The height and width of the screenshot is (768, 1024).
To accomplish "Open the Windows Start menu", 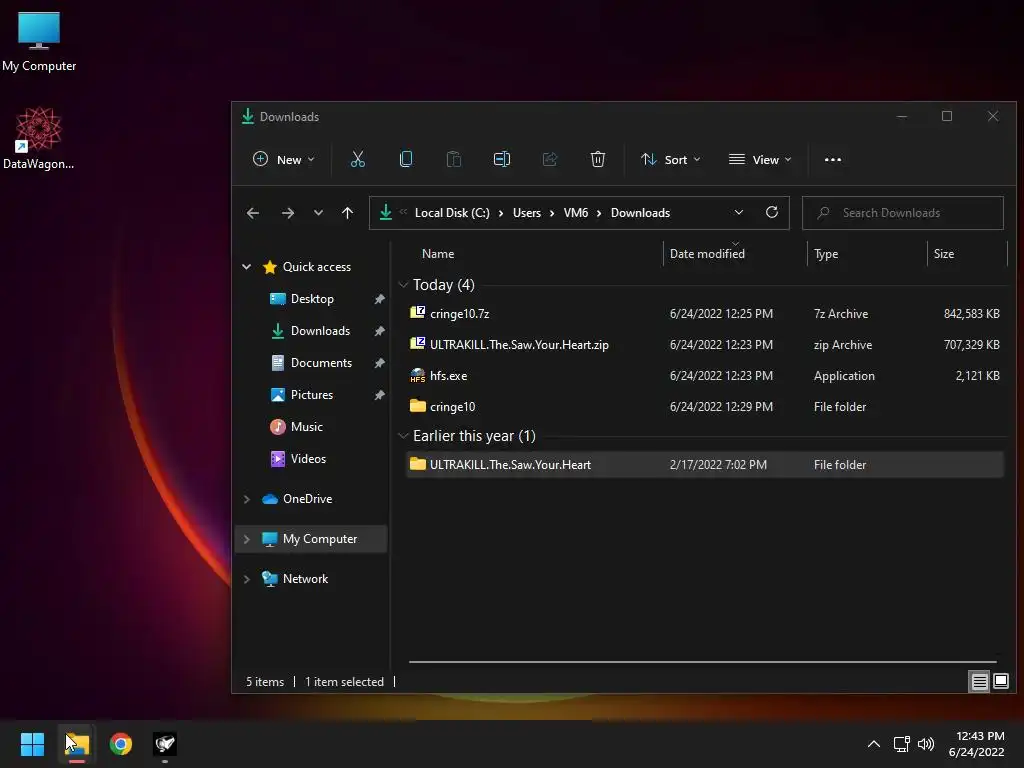I will point(32,744).
